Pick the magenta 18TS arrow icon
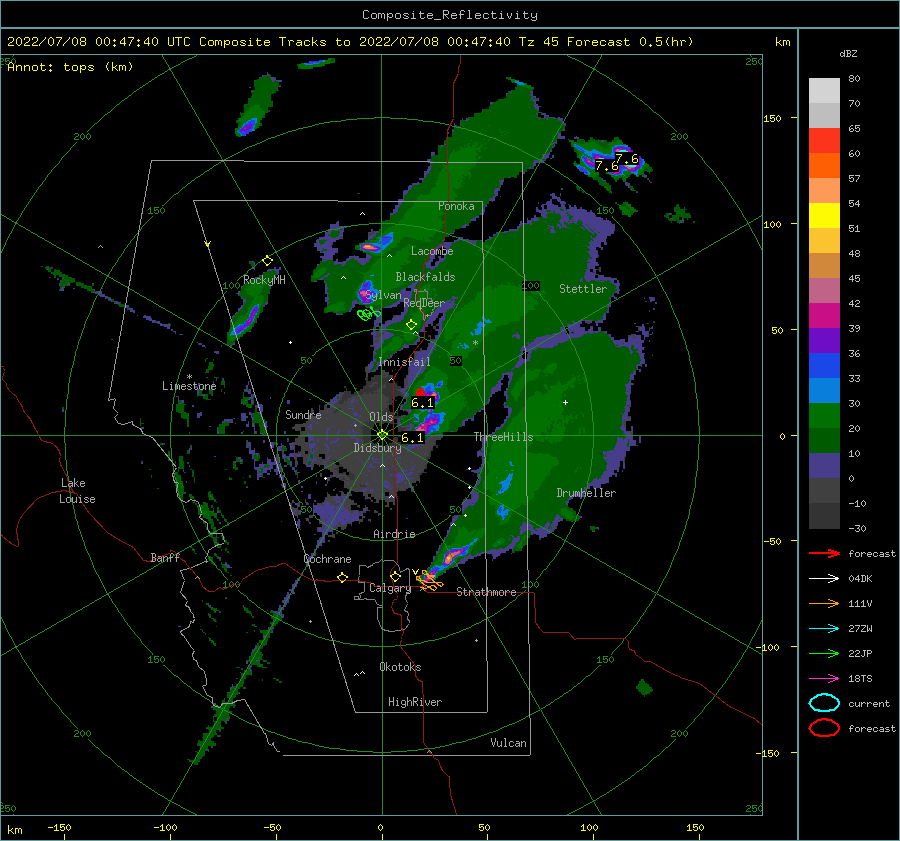 point(824,679)
